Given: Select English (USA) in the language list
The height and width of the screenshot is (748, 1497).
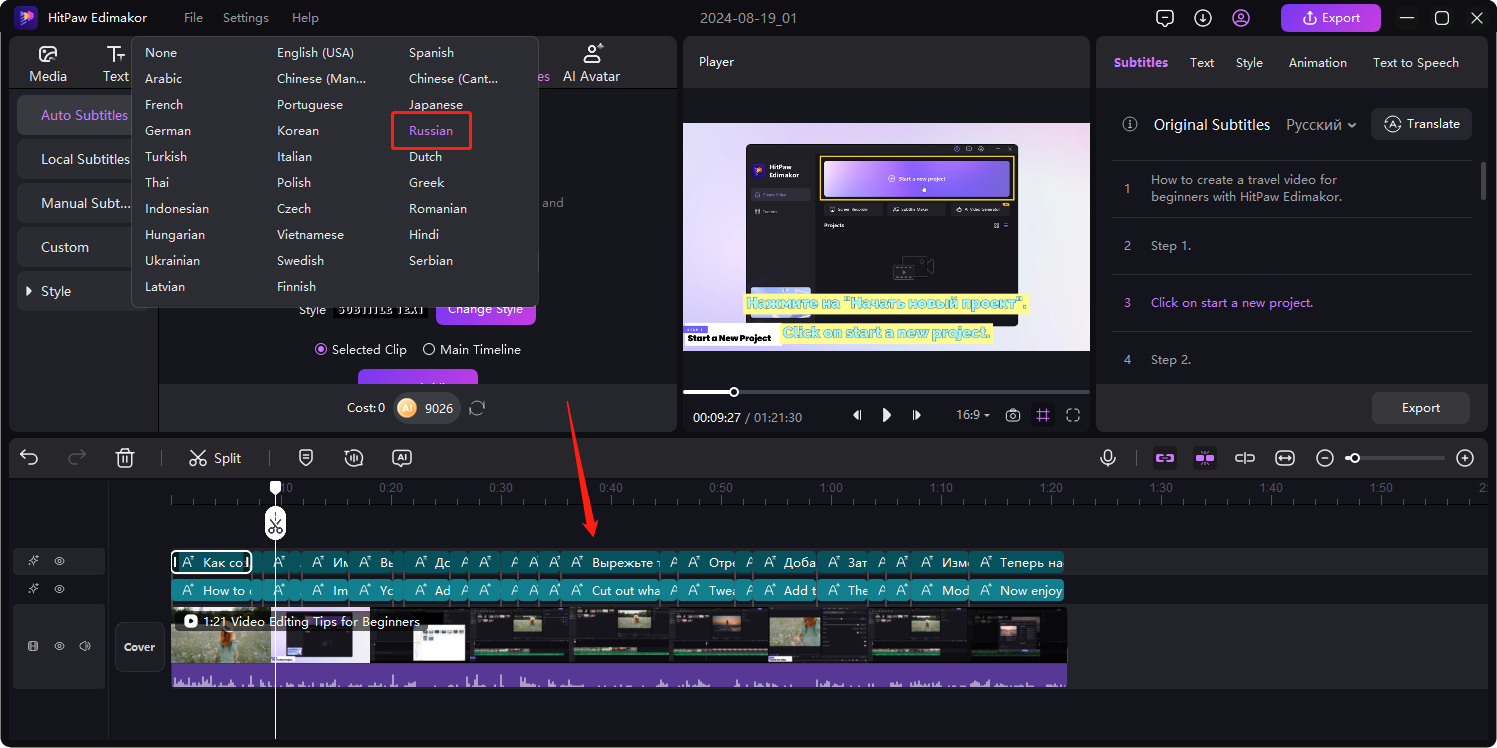Looking at the screenshot, I should 315,53.
